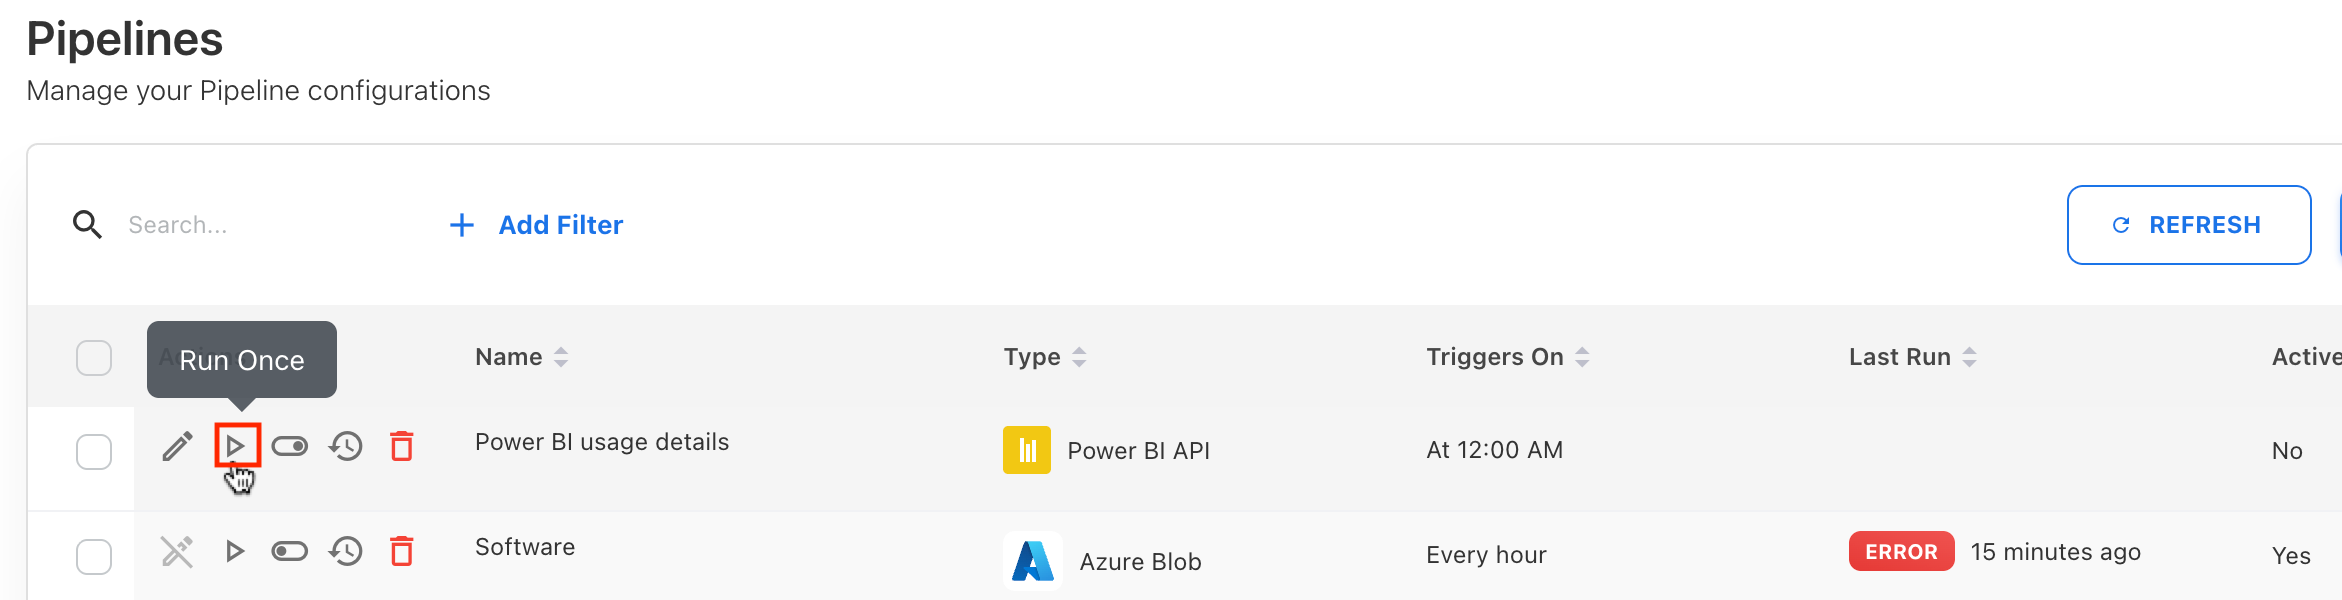Click the disabled edit icon for Software
The width and height of the screenshot is (2342, 600).
[177, 551]
